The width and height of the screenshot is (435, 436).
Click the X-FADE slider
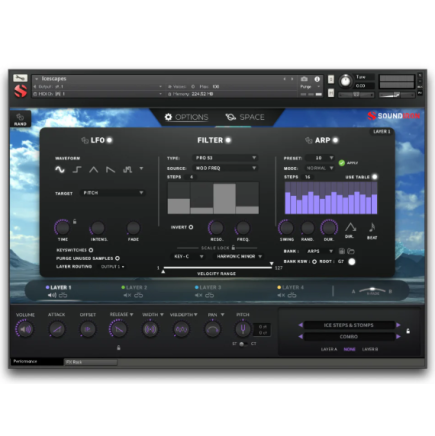[x=372, y=291]
